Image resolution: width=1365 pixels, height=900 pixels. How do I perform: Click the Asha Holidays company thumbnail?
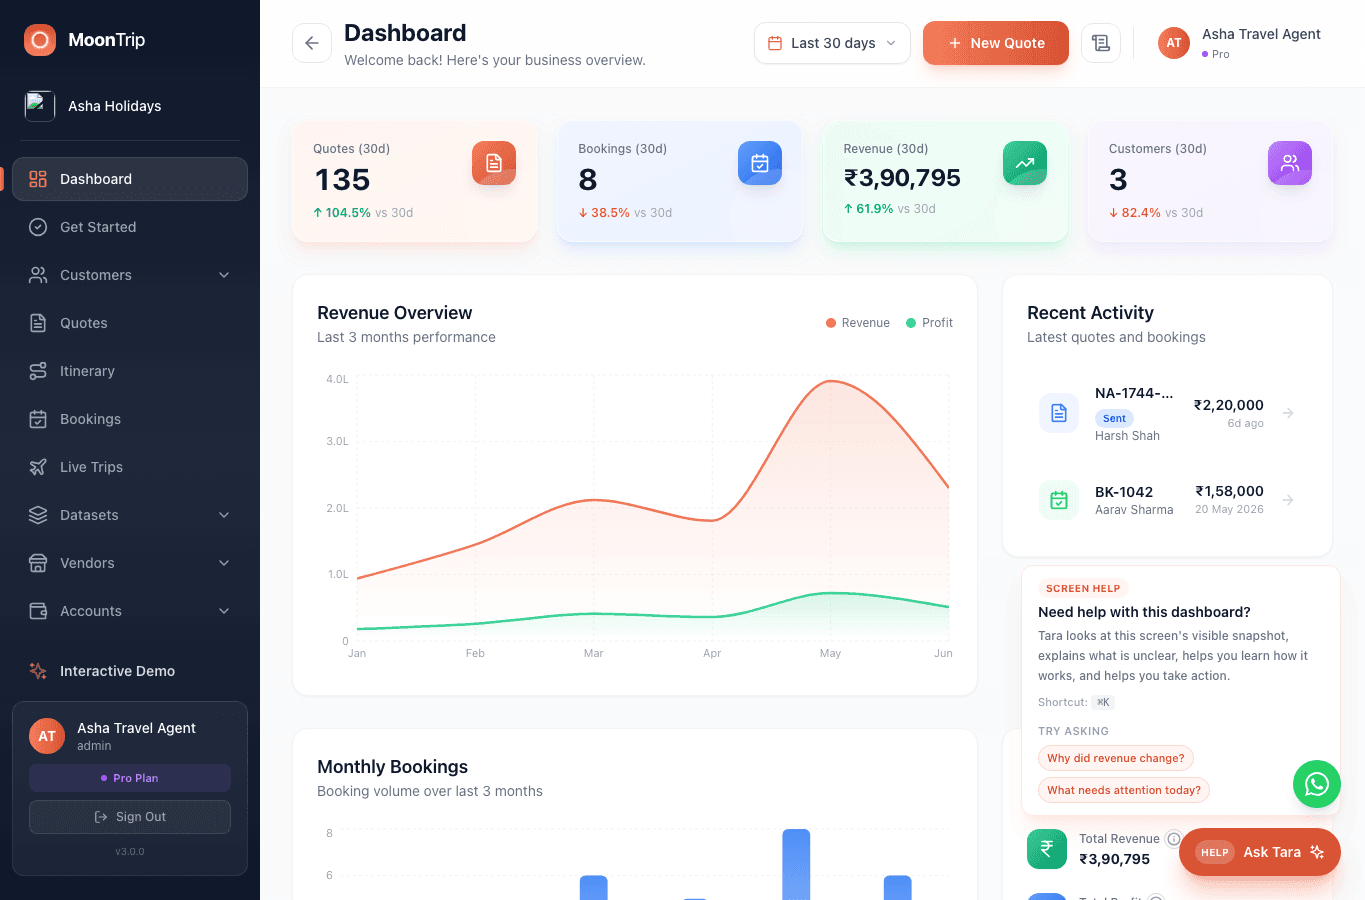coord(40,106)
